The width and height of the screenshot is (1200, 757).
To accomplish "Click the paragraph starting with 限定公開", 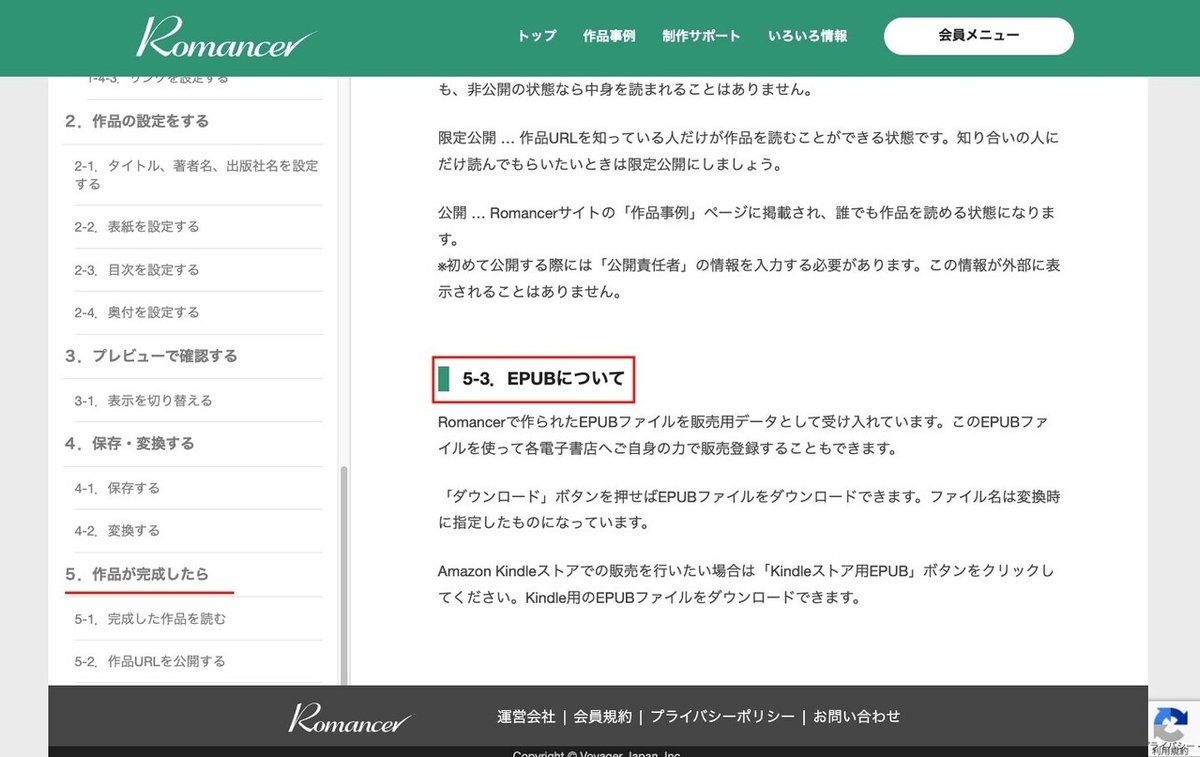I will coord(748,150).
